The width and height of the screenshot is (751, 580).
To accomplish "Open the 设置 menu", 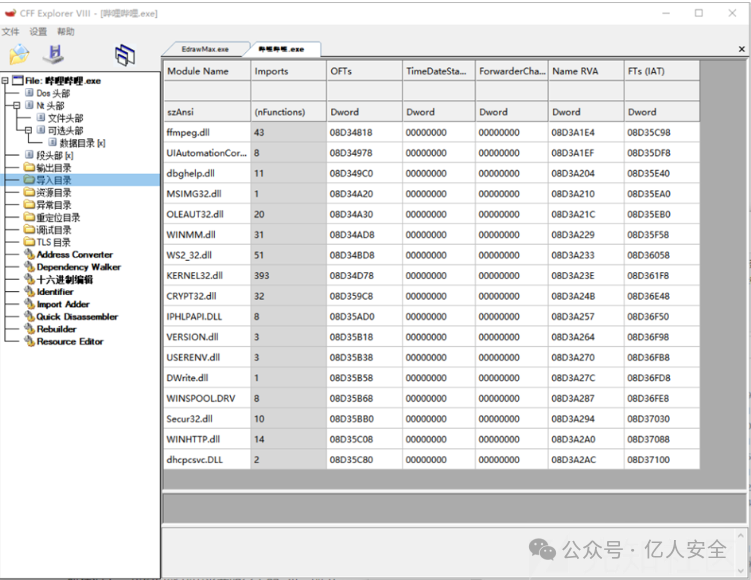I will coord(38,32).
